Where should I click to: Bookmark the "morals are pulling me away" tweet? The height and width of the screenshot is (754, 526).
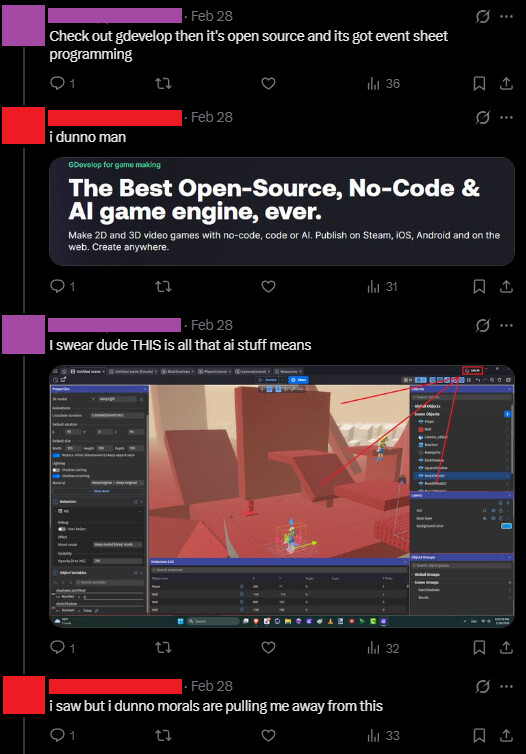point(479,735)
